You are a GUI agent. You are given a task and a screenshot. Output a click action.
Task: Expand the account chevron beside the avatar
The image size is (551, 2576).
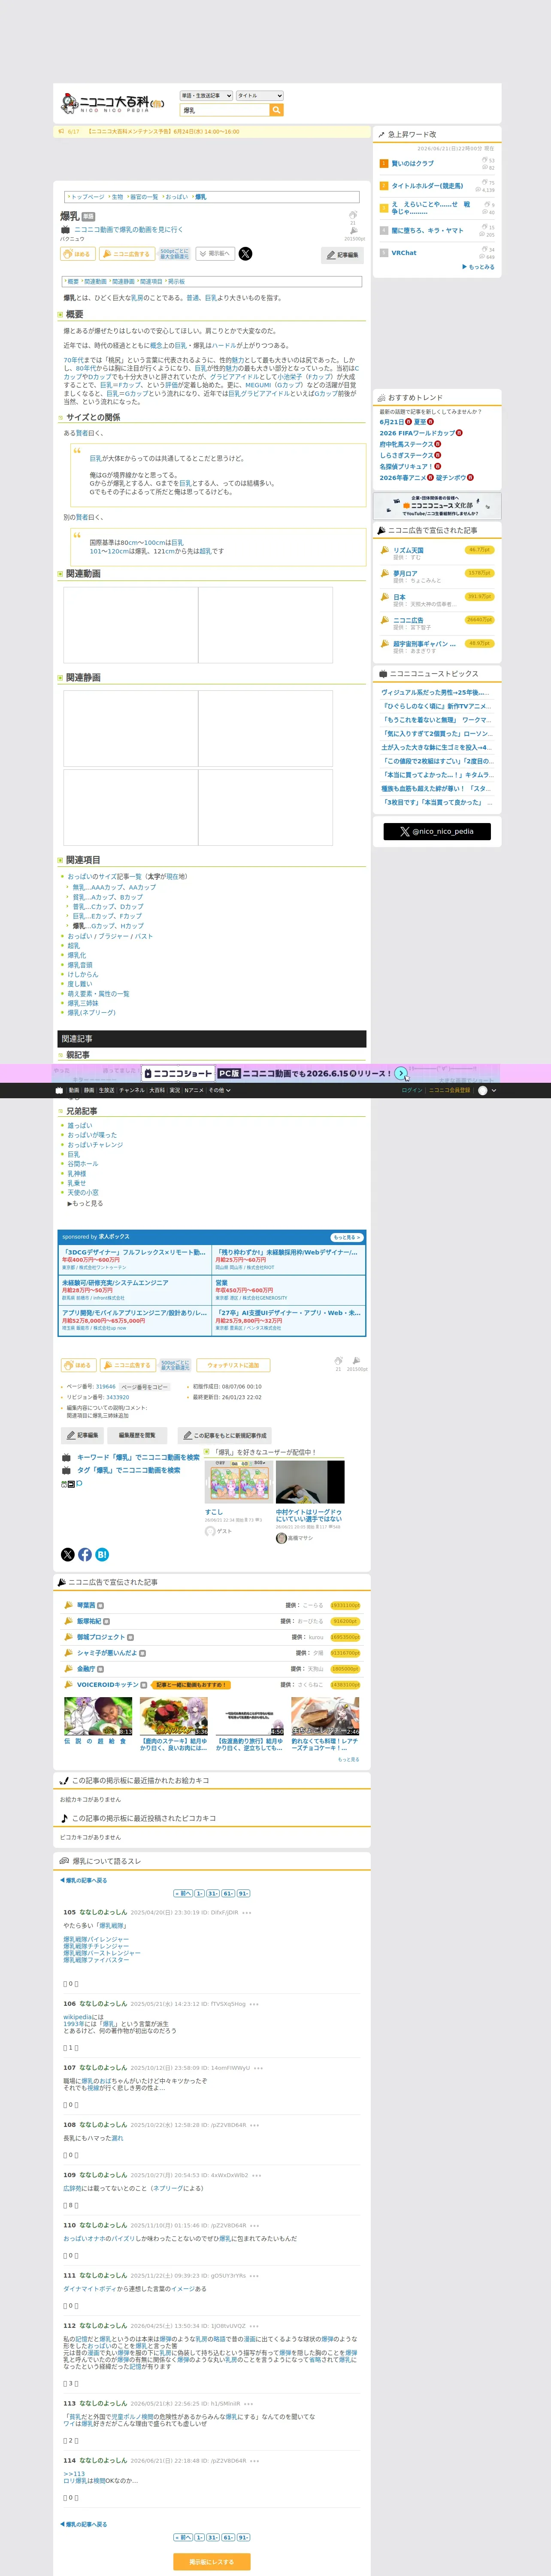click(x=494, y=1090)
